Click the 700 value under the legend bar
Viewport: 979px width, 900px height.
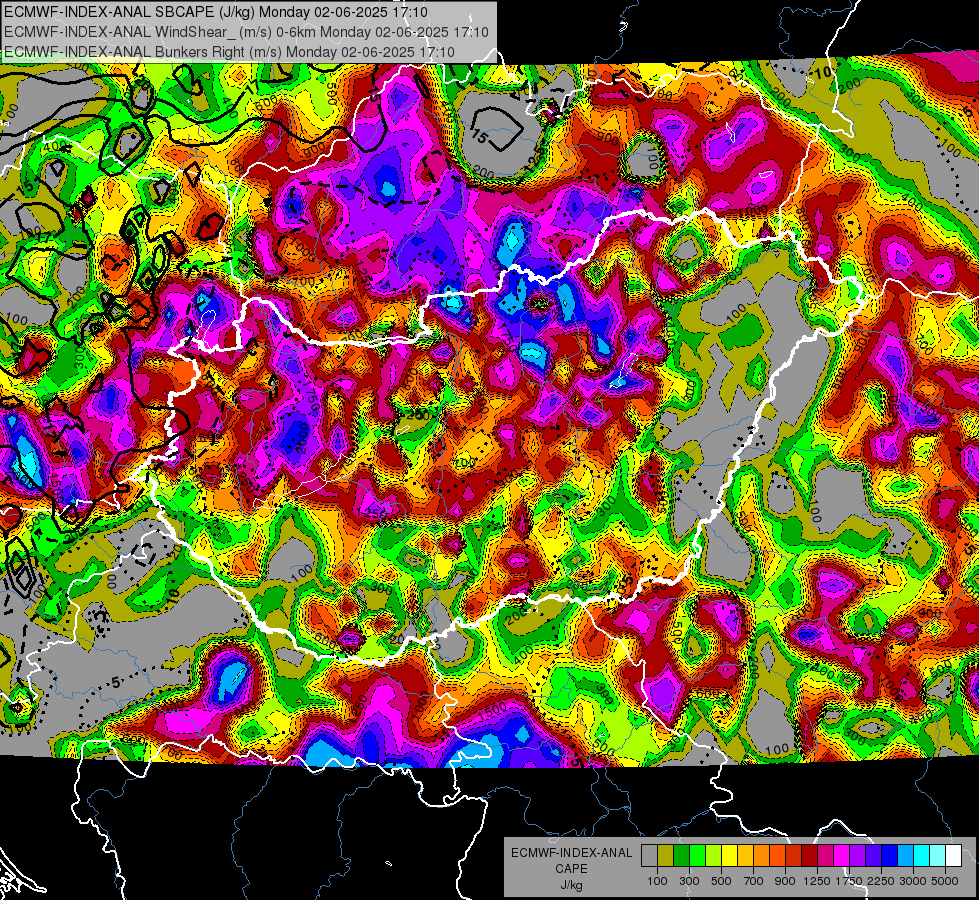pos(754,881)
